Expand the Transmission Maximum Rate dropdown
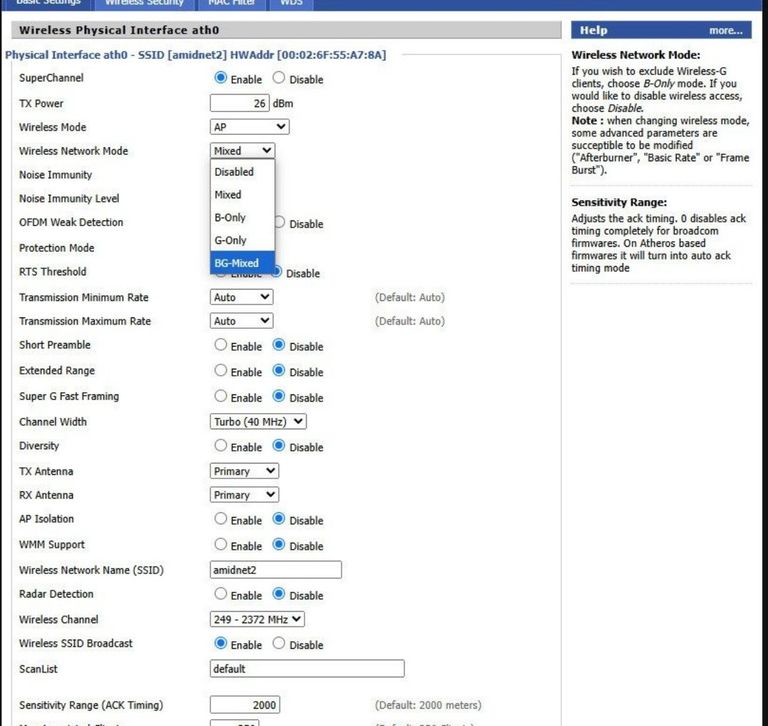This screenshot has width=768, height=726. click(x=241, y=321)
